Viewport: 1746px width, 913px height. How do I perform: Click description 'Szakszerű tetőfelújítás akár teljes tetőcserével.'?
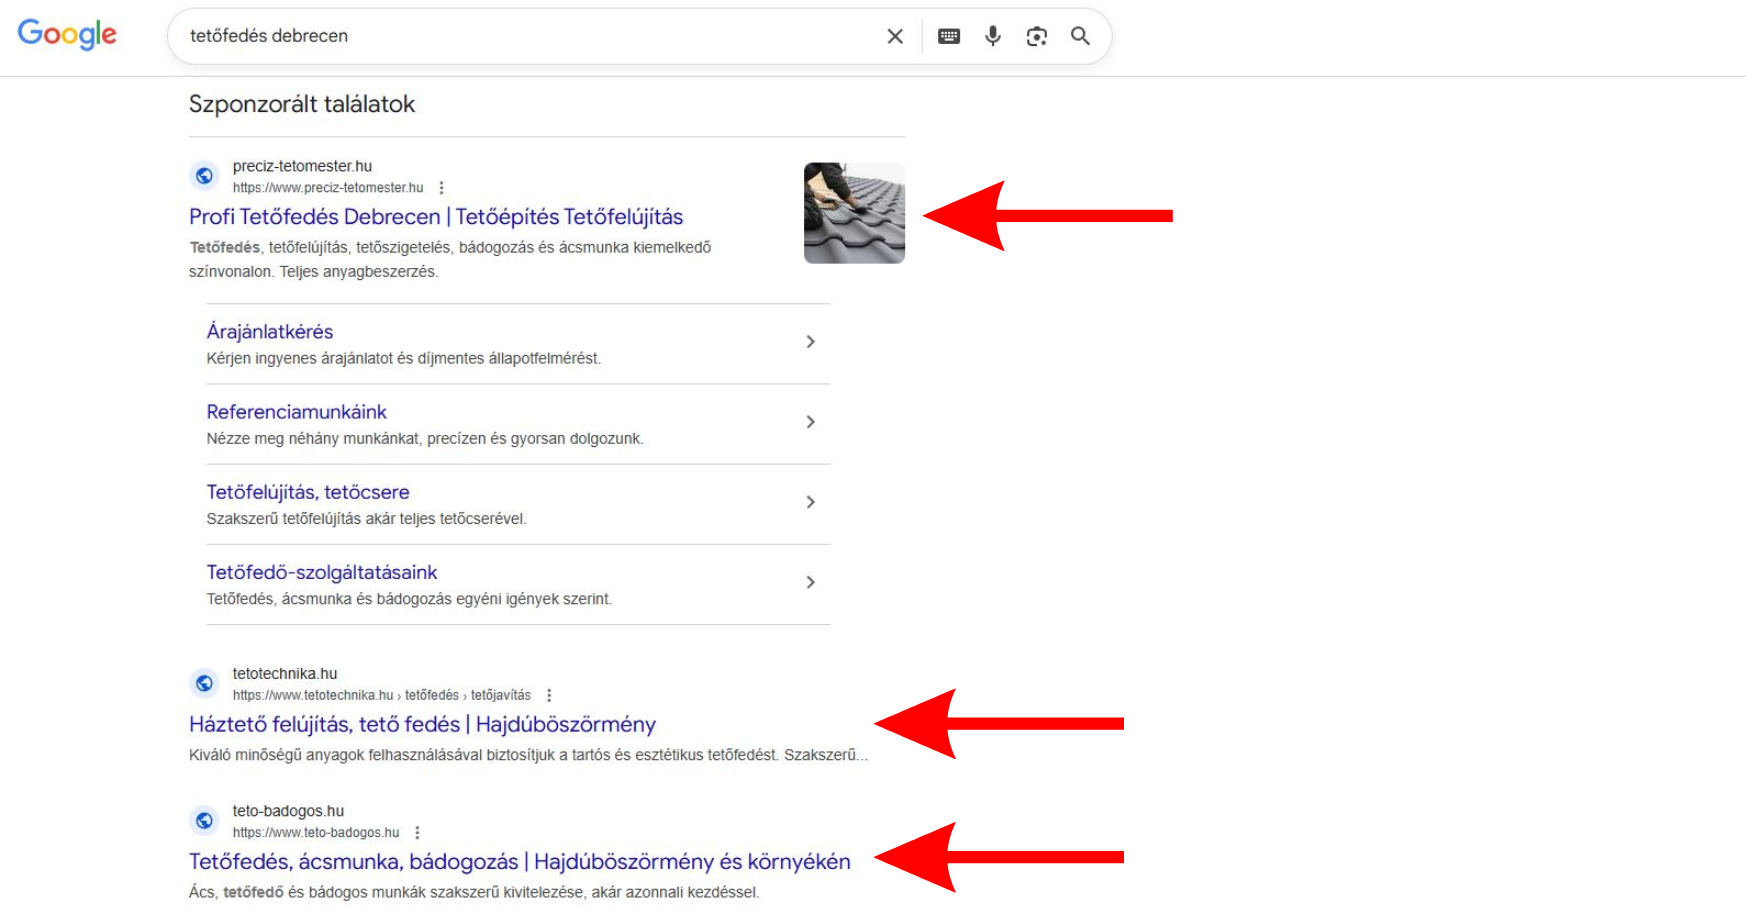[366, 518]
